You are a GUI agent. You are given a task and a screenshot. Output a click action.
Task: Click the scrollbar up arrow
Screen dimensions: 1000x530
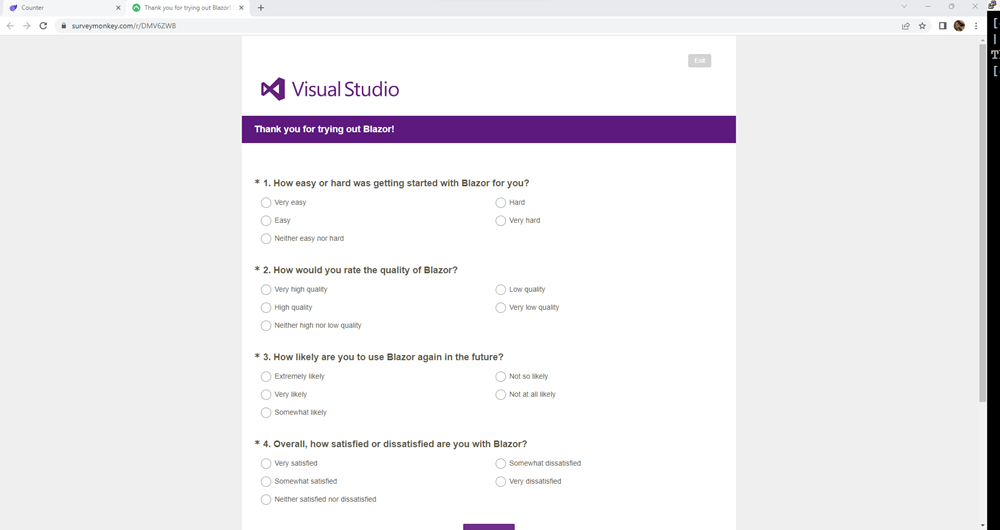[x=983, y=40]
